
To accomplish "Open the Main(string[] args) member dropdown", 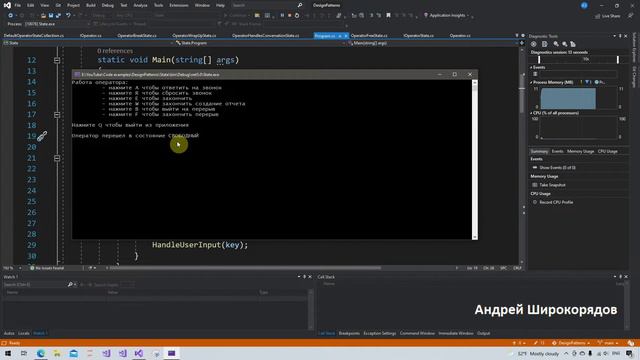I will click(433, 43).
